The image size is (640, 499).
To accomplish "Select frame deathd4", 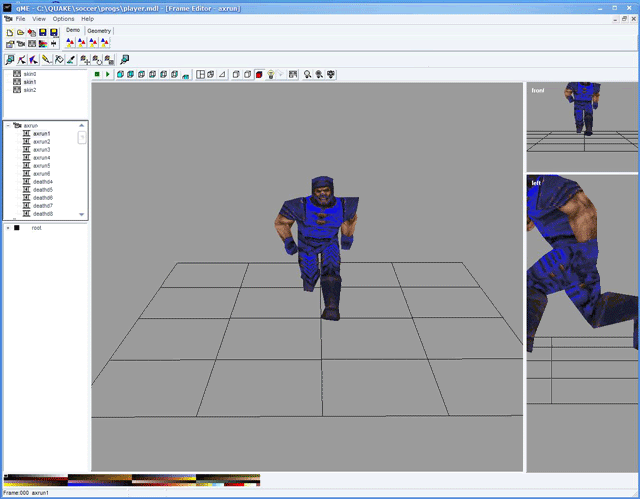I will (x=42, y=182).
